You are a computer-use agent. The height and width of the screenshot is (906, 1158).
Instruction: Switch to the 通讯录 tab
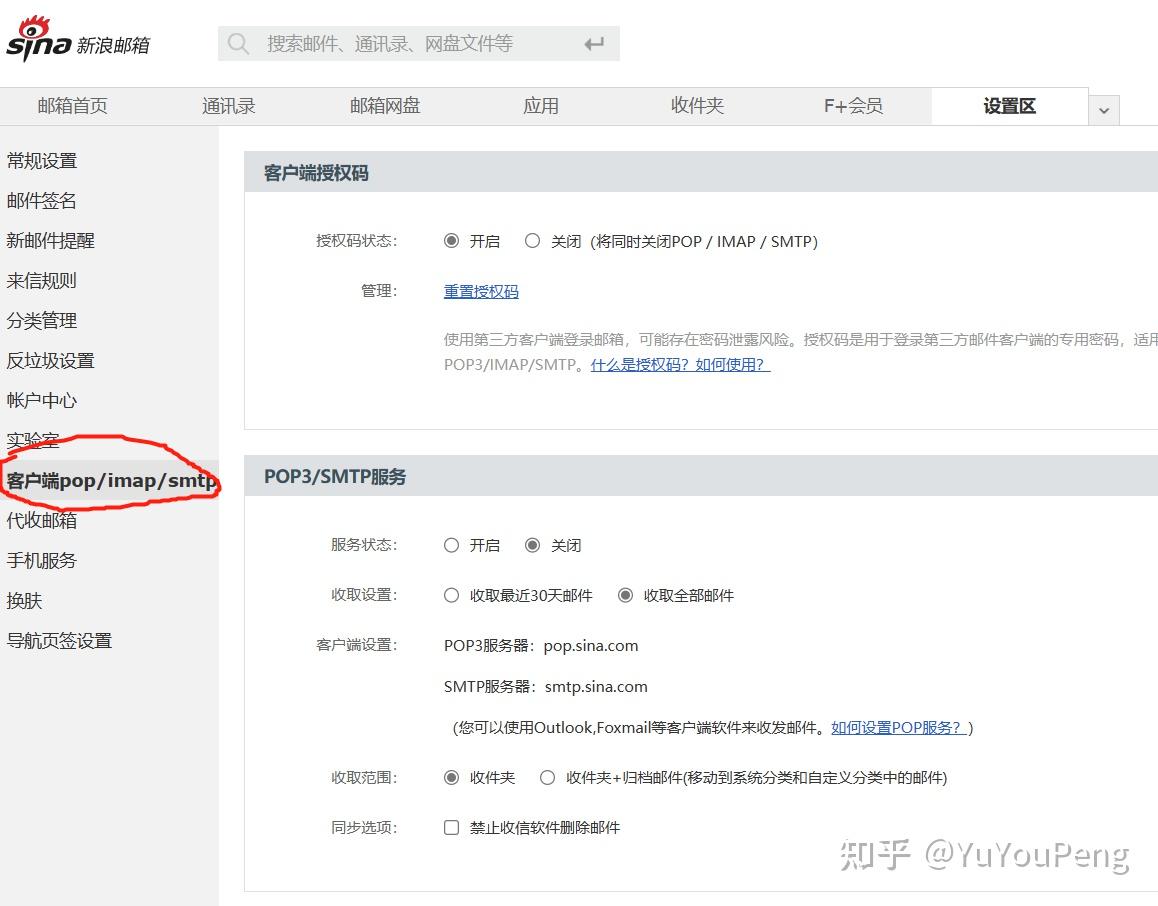[x=227, y=105]
